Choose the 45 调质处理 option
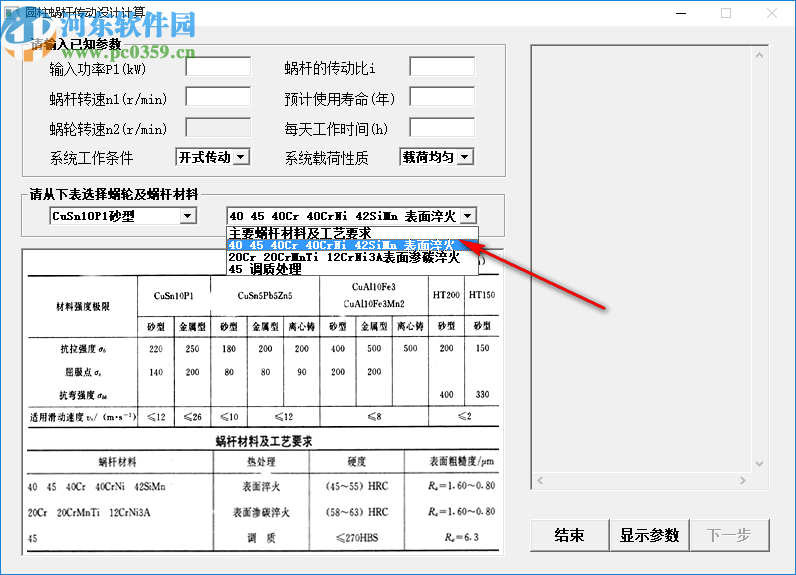Image resolution: width=796 pixels, height=575 pixels. [x=352, y=269]
